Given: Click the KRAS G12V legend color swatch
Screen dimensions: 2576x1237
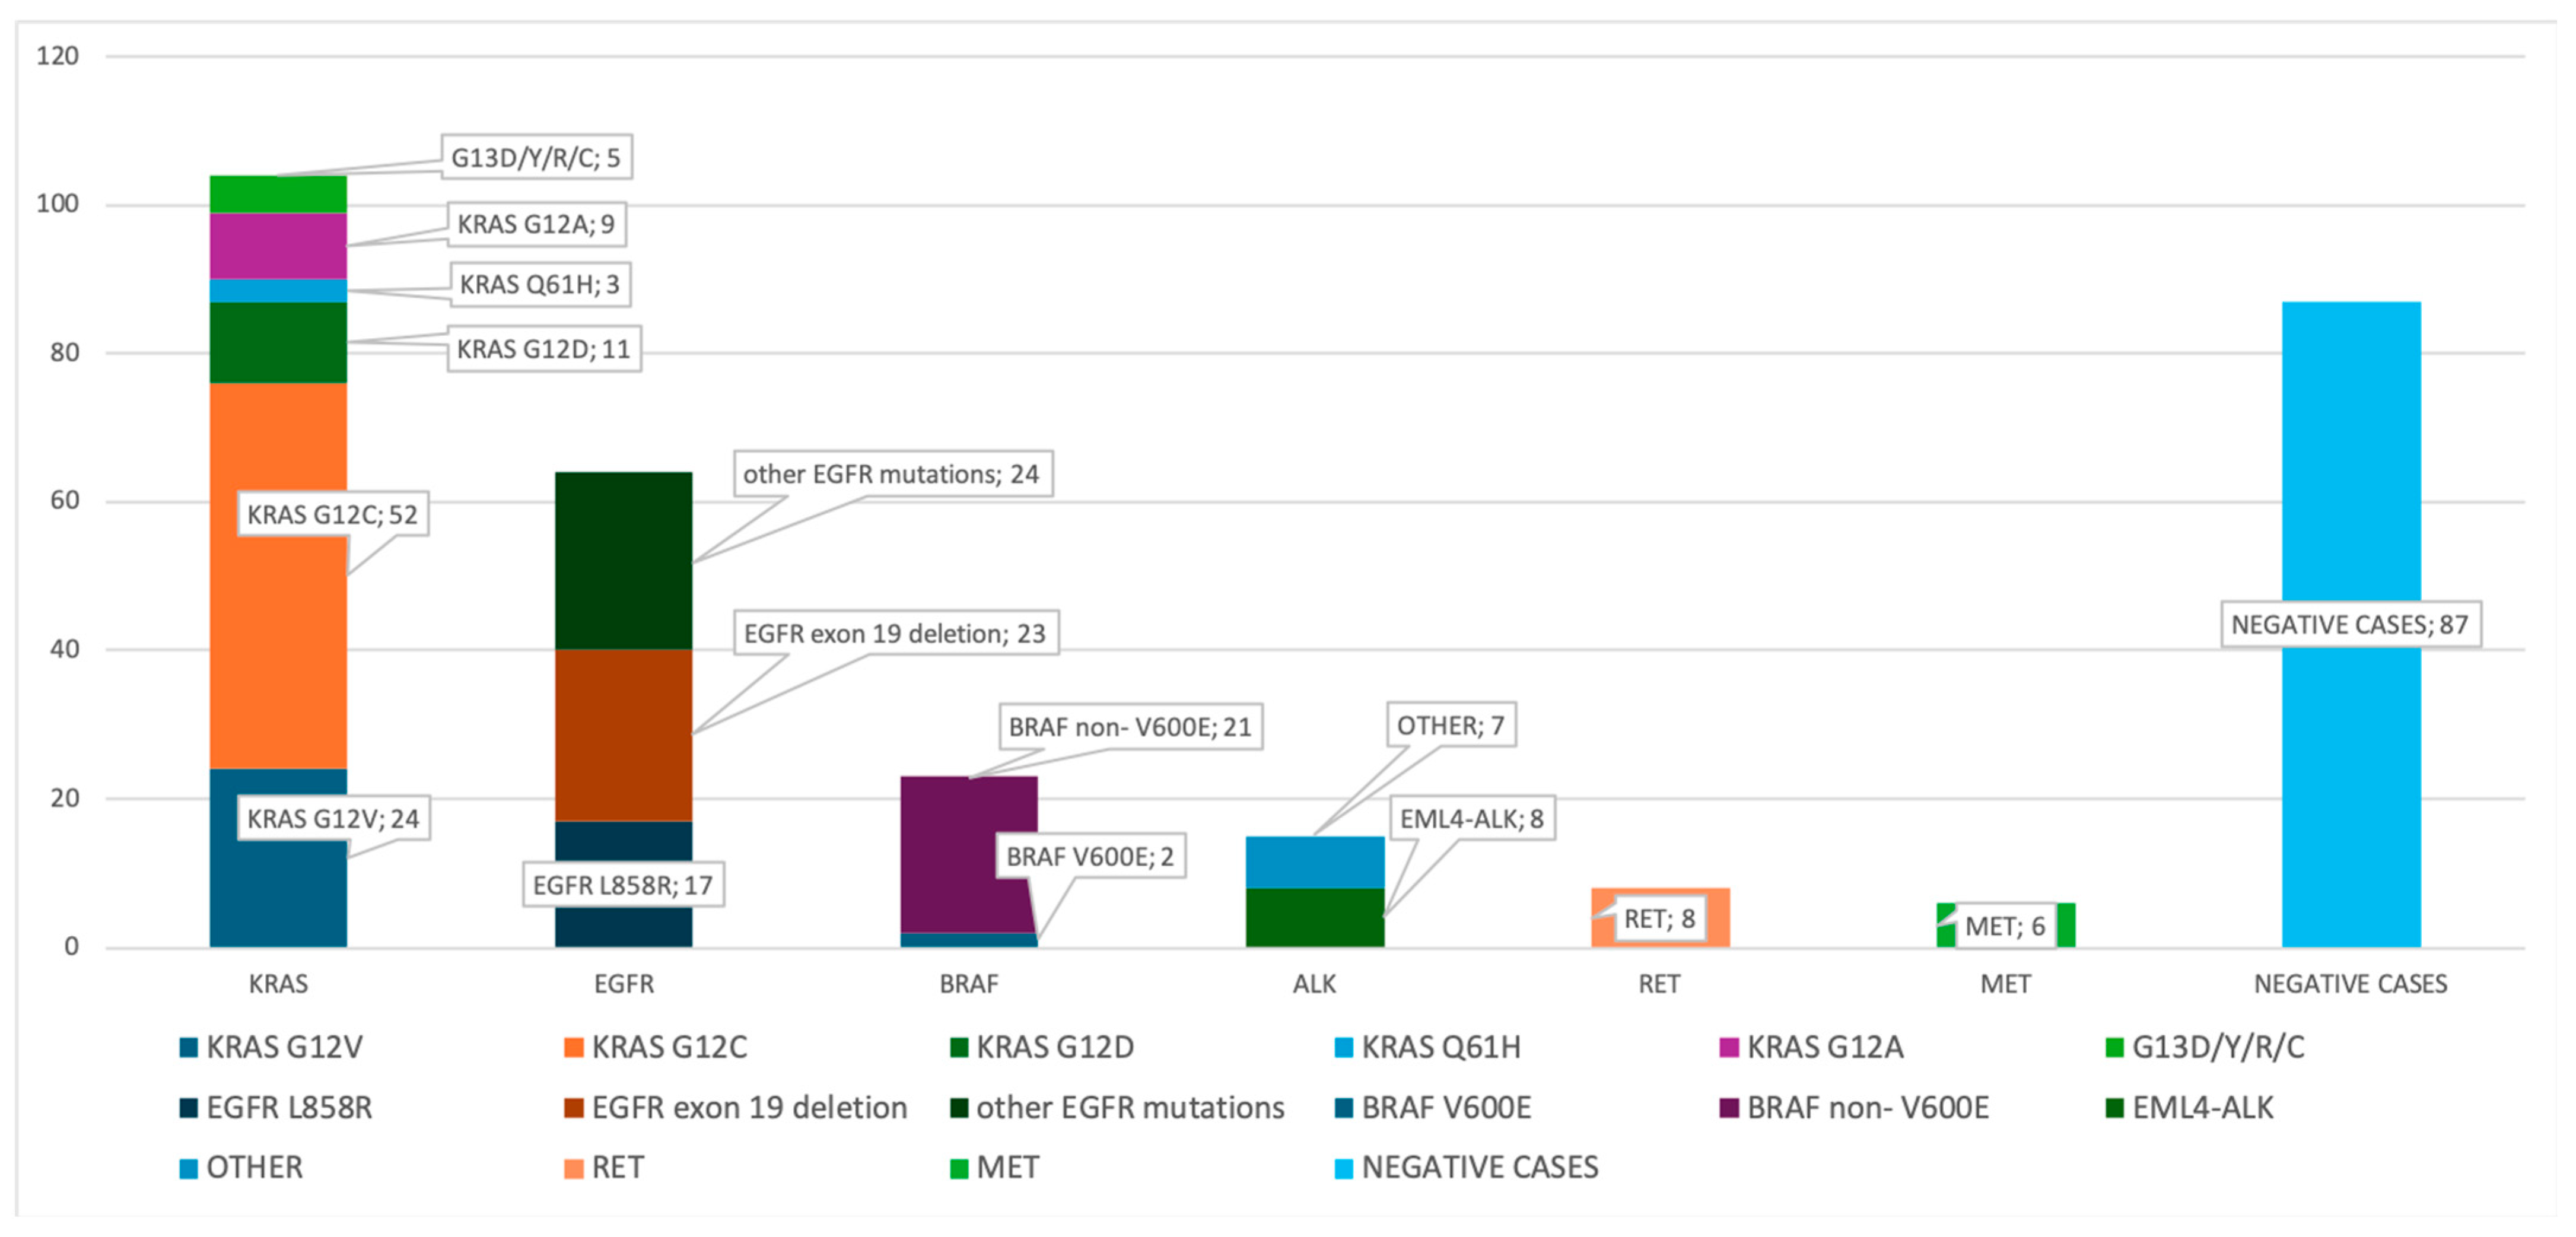Looking at the screenshot, I should pyautogui.click(x=188, y=1048).
